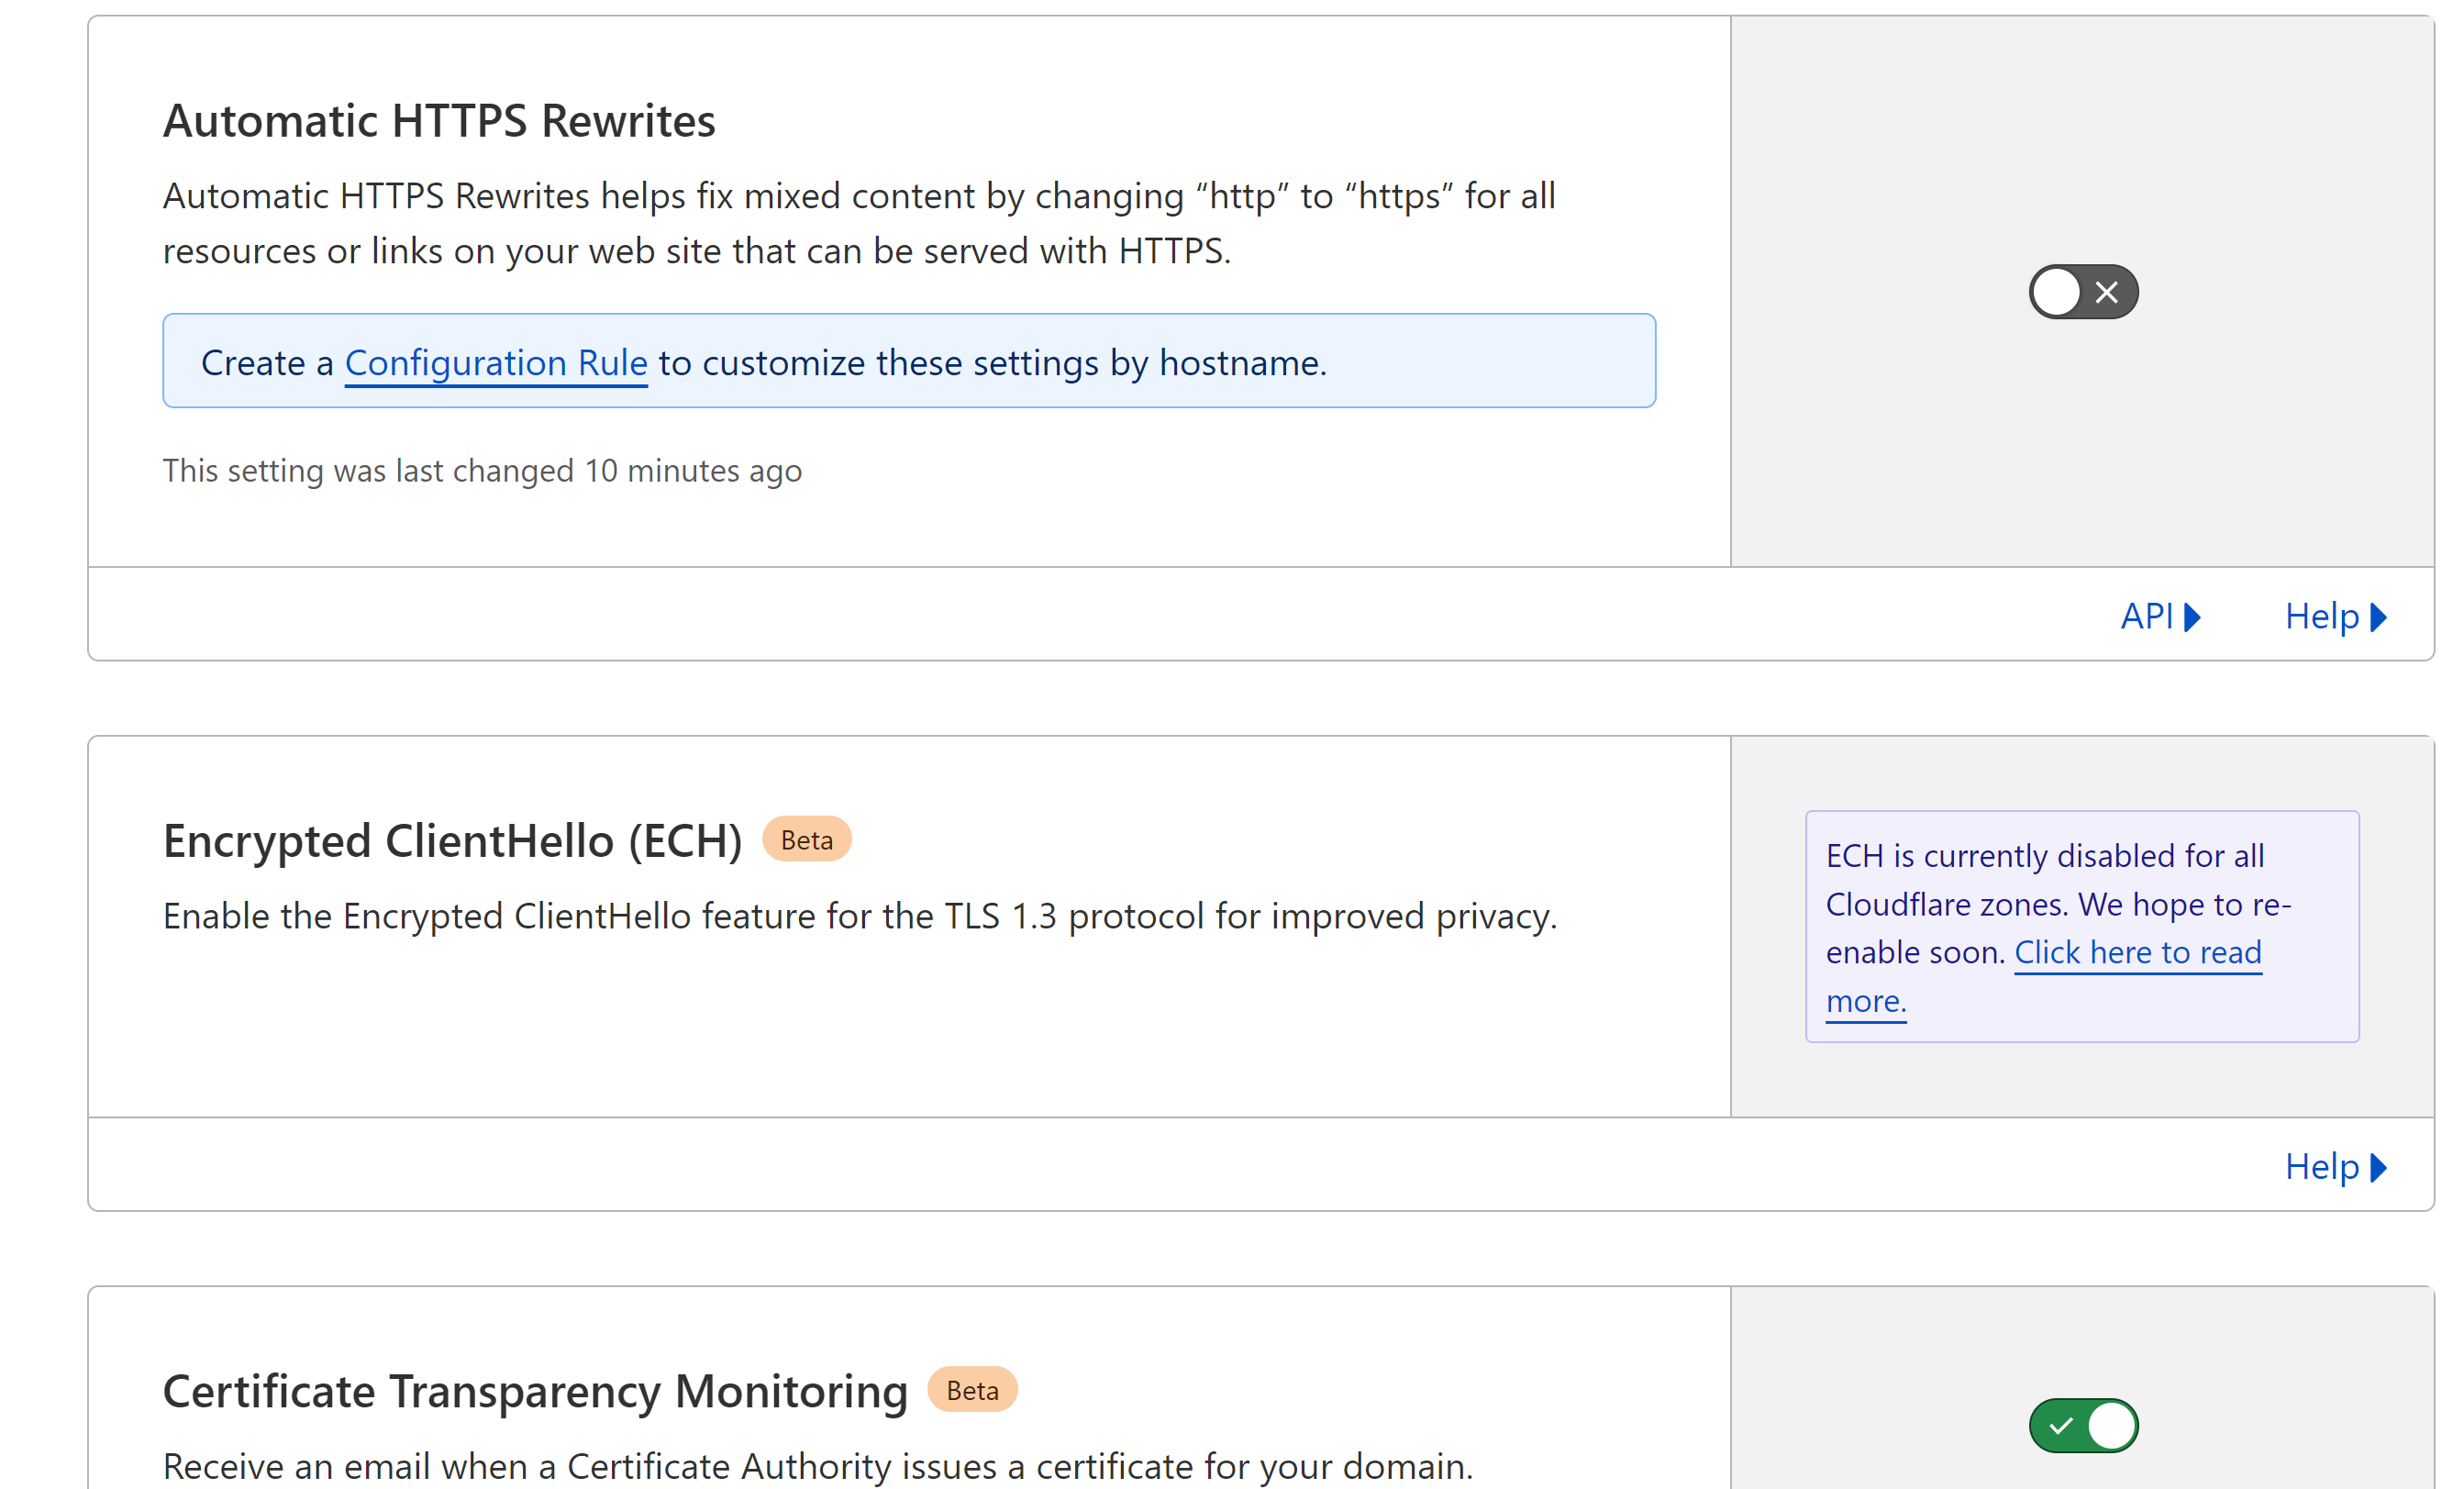
Task: Click the checkmark icon in the green toggle
Action: (x=2061, y=1425)
